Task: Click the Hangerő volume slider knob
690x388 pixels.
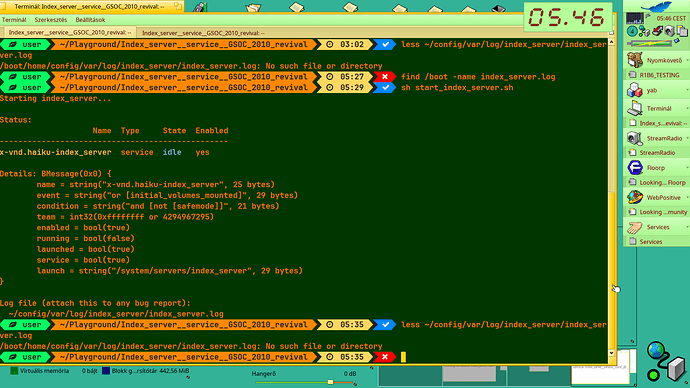Action: point(330,382)
